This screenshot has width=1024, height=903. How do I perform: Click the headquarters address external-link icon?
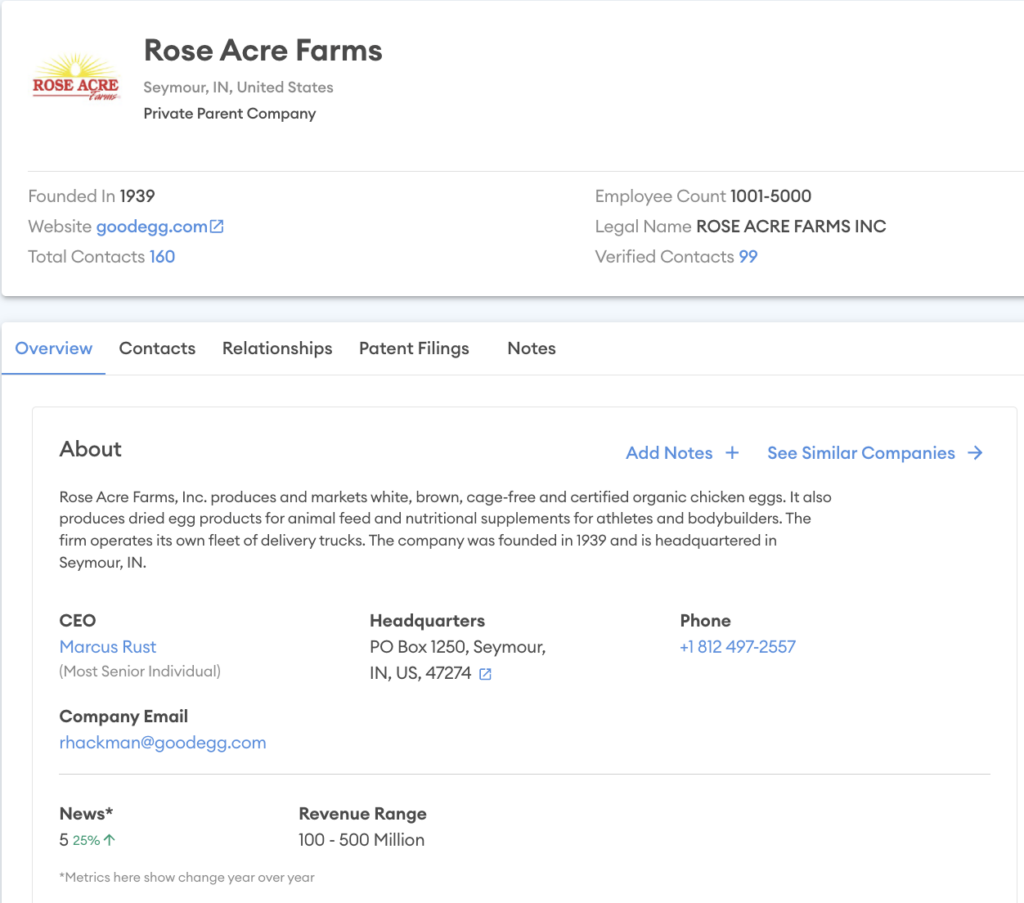485,674
